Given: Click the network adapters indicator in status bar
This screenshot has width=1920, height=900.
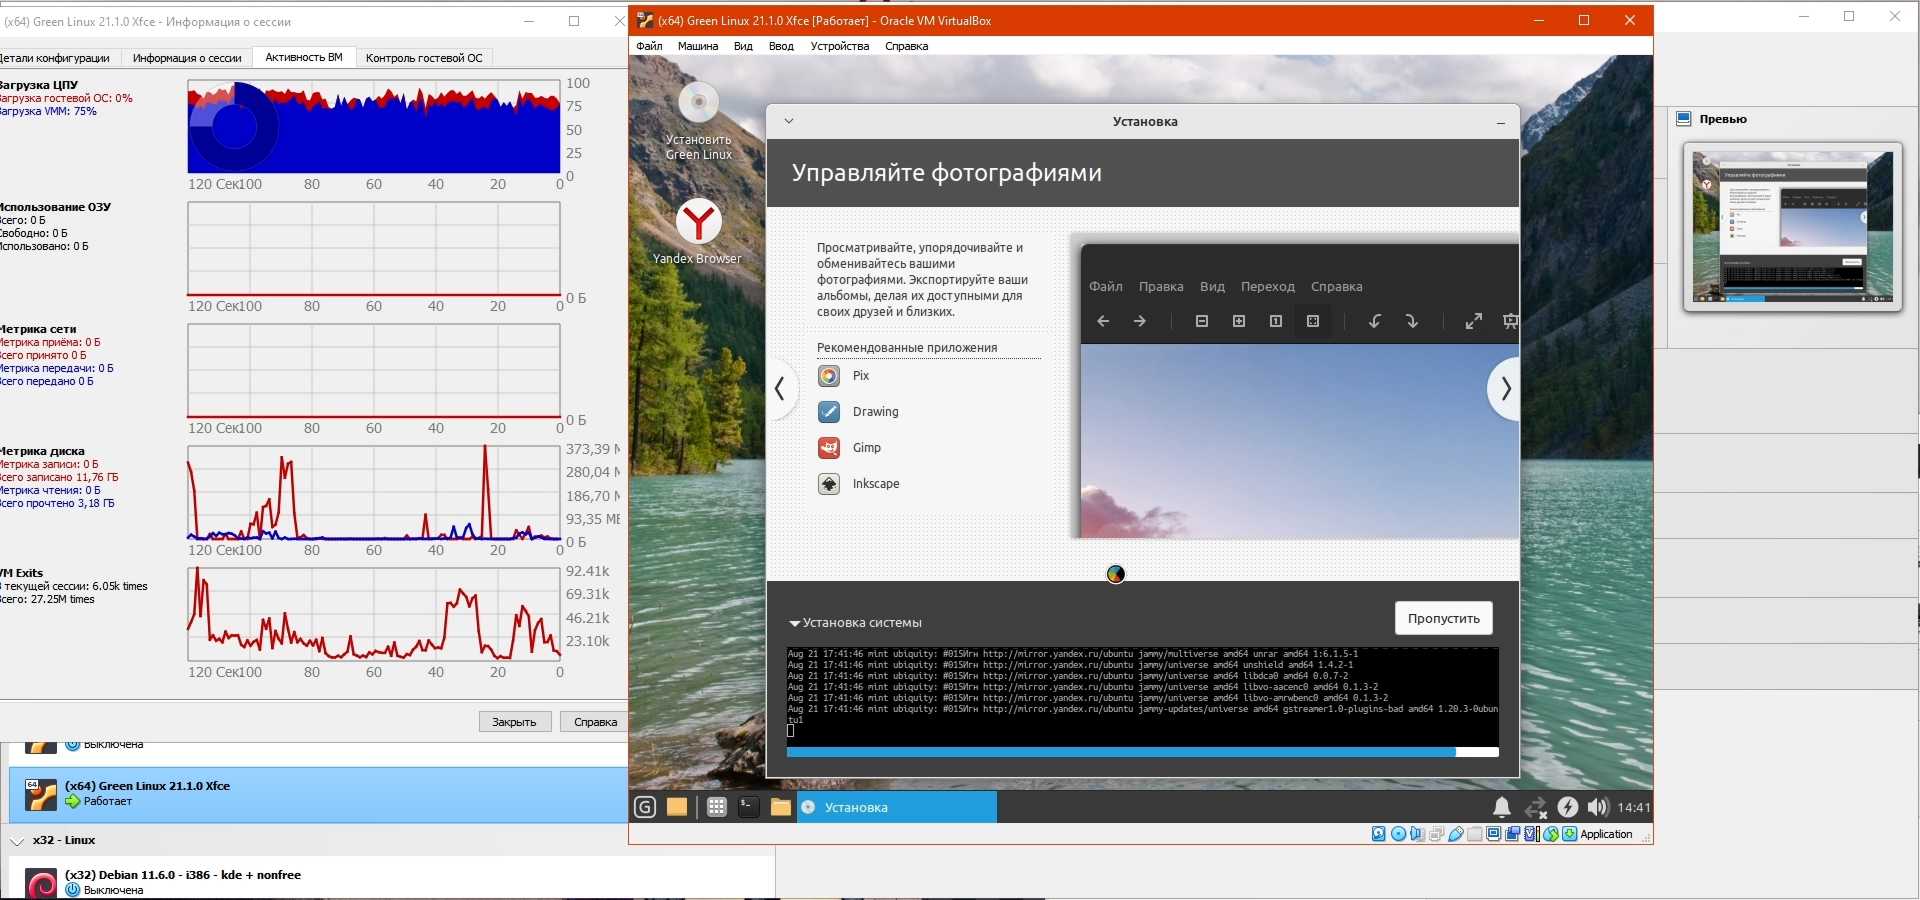Looking at the screenshot, I should point(1436,834).
